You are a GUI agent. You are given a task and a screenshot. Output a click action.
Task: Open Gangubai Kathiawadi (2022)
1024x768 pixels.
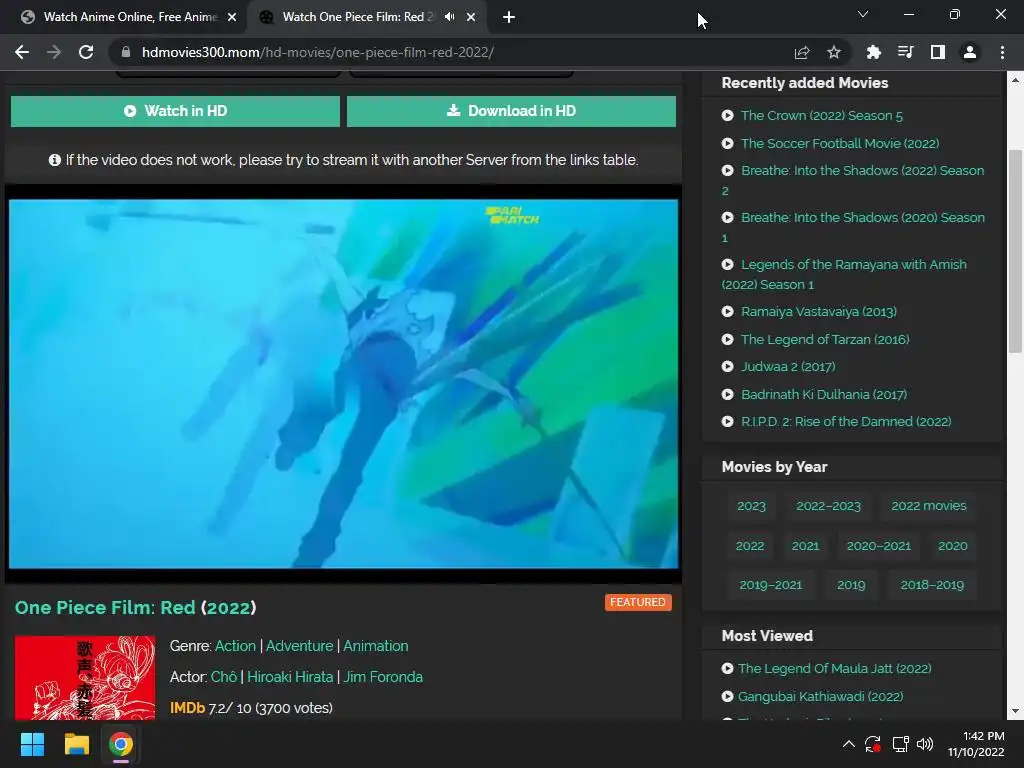click(820, 697)
